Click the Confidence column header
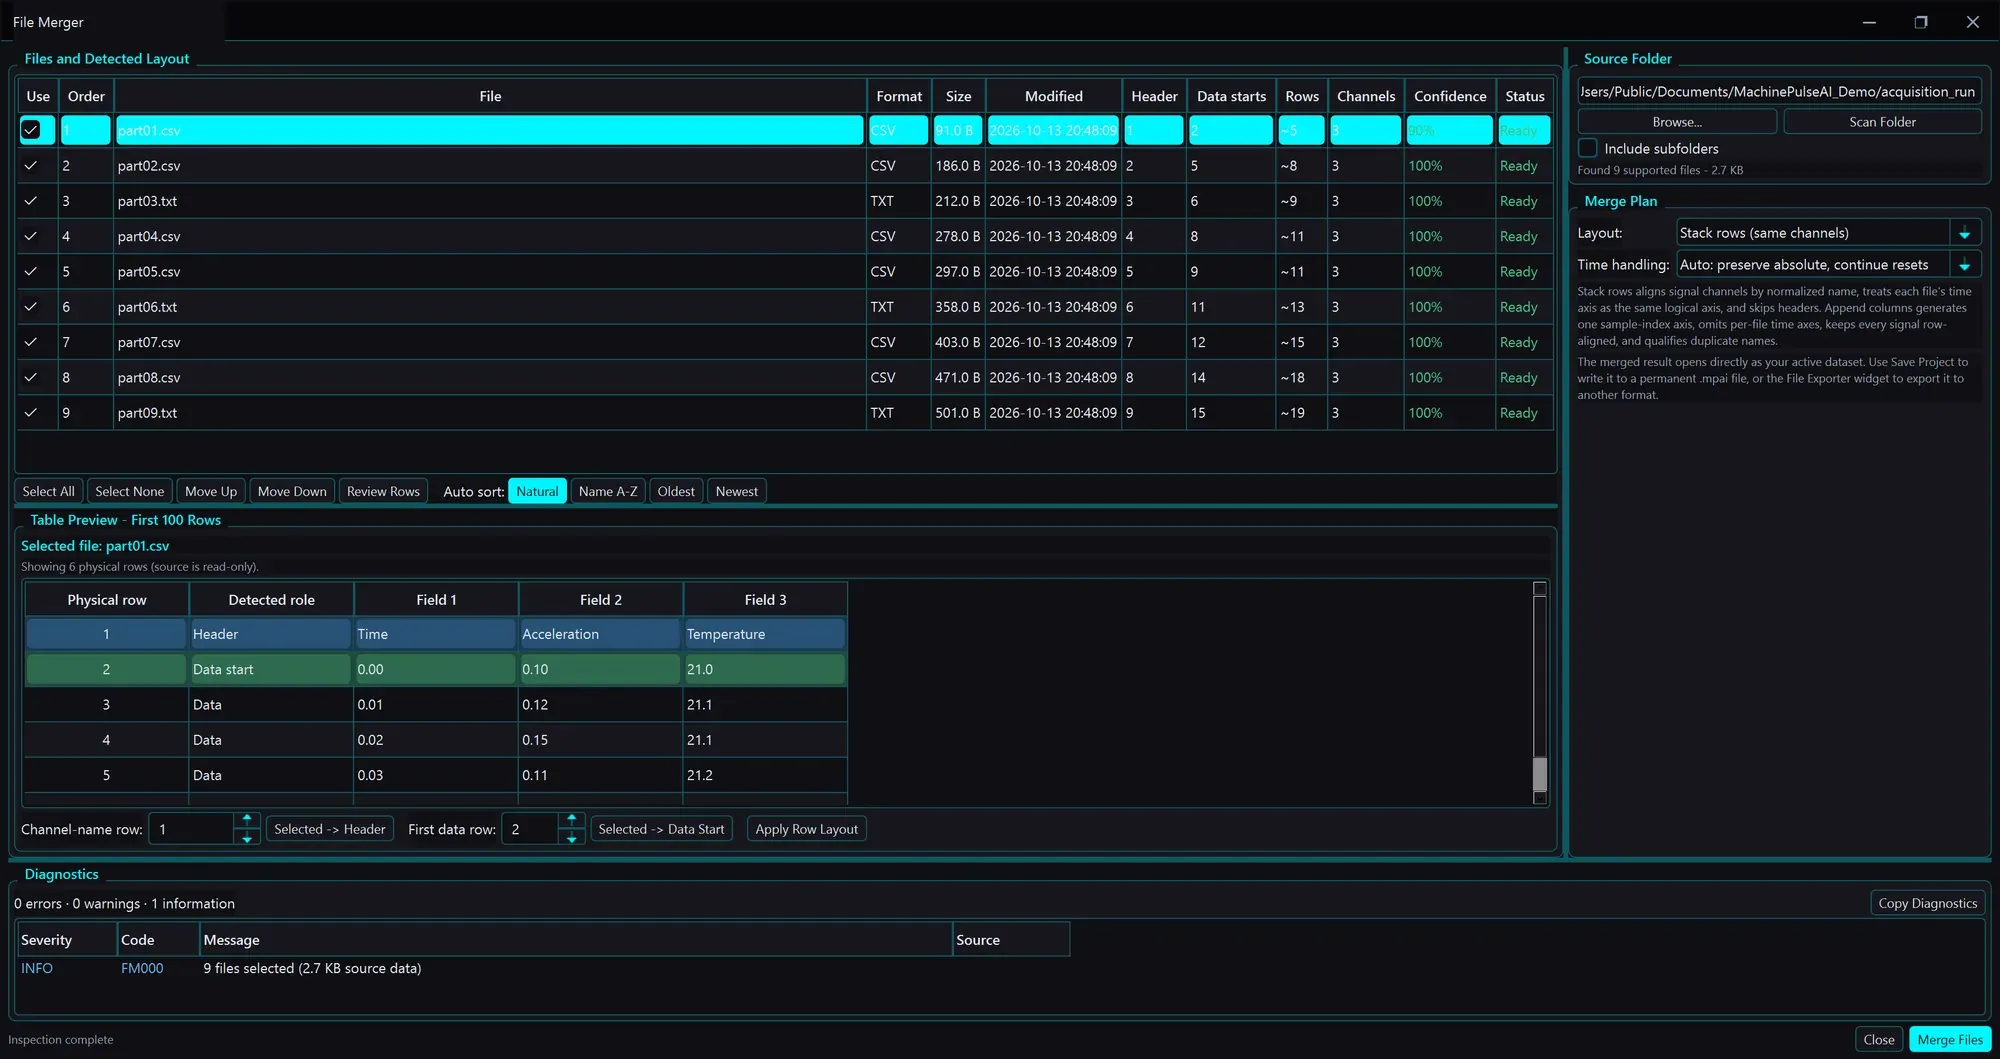Viewport: 2000px width, 1059px height. 1450,96
